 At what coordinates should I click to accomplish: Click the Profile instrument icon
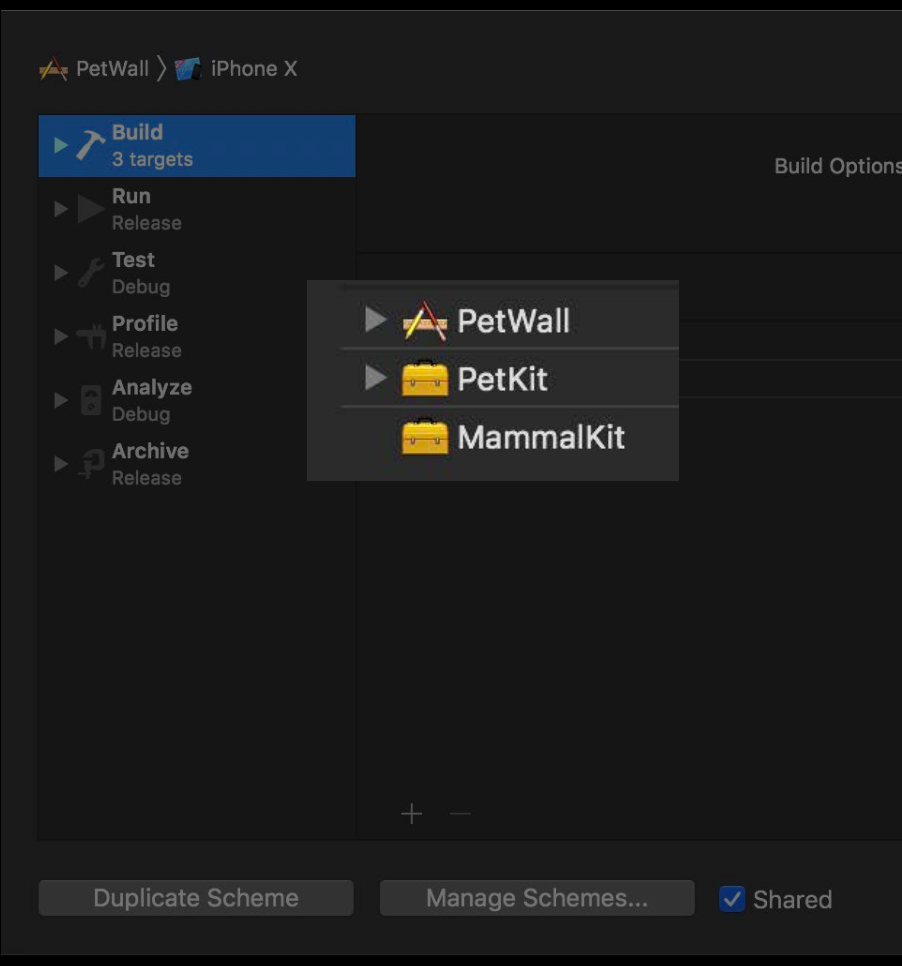(91, 336)
